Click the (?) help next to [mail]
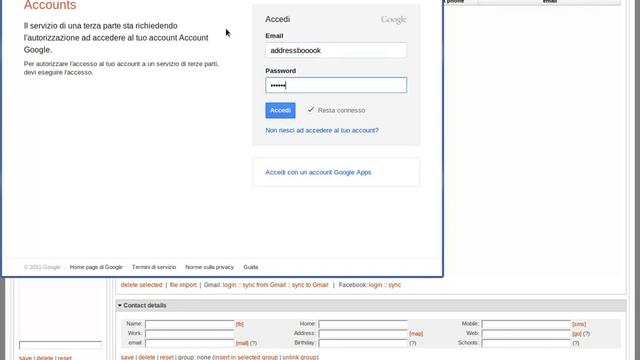The height and width of the screenshot is (360, 640). (x=253, y=343)
